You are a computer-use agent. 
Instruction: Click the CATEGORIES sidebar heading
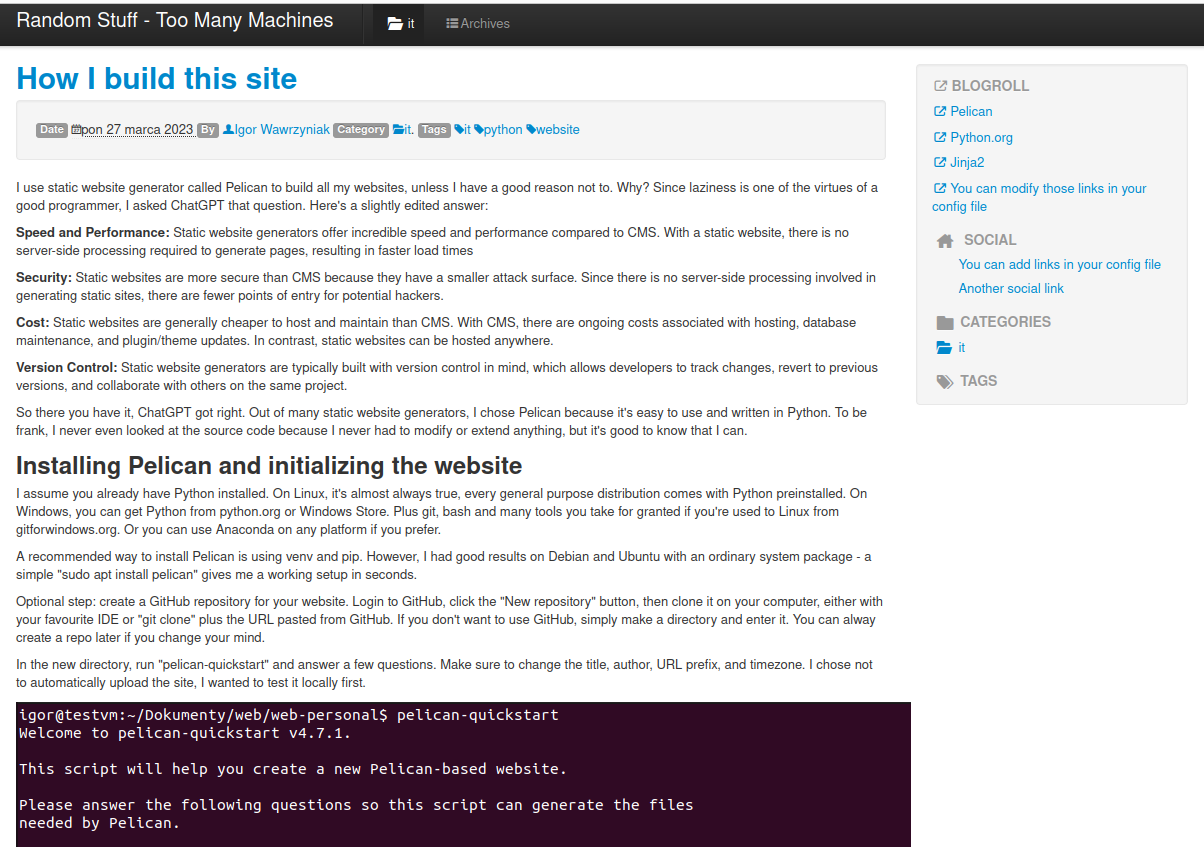click(1005, 322)
